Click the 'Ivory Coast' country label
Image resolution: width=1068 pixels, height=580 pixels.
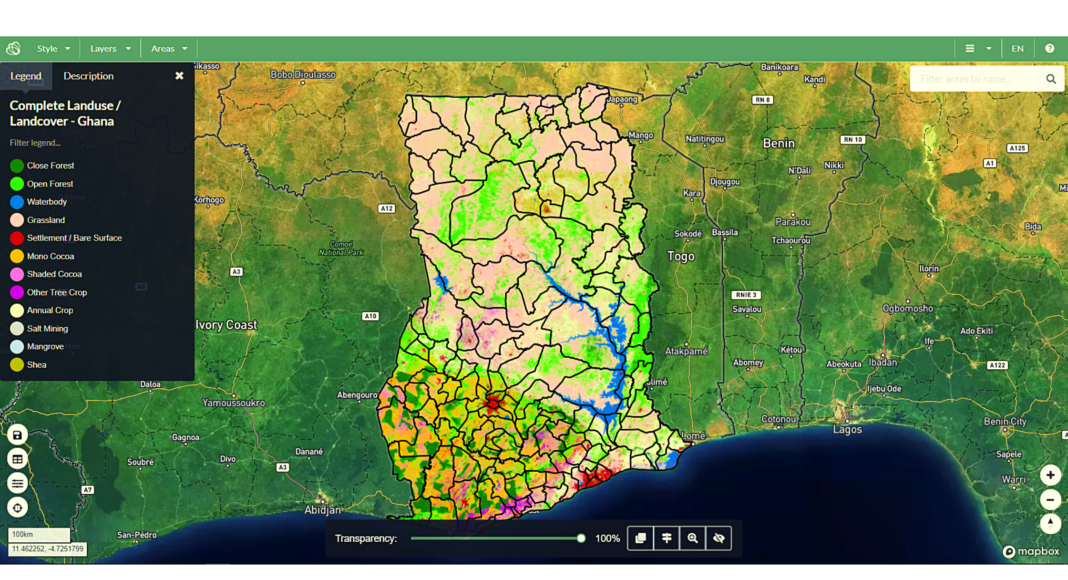click(x=227, y=325)
